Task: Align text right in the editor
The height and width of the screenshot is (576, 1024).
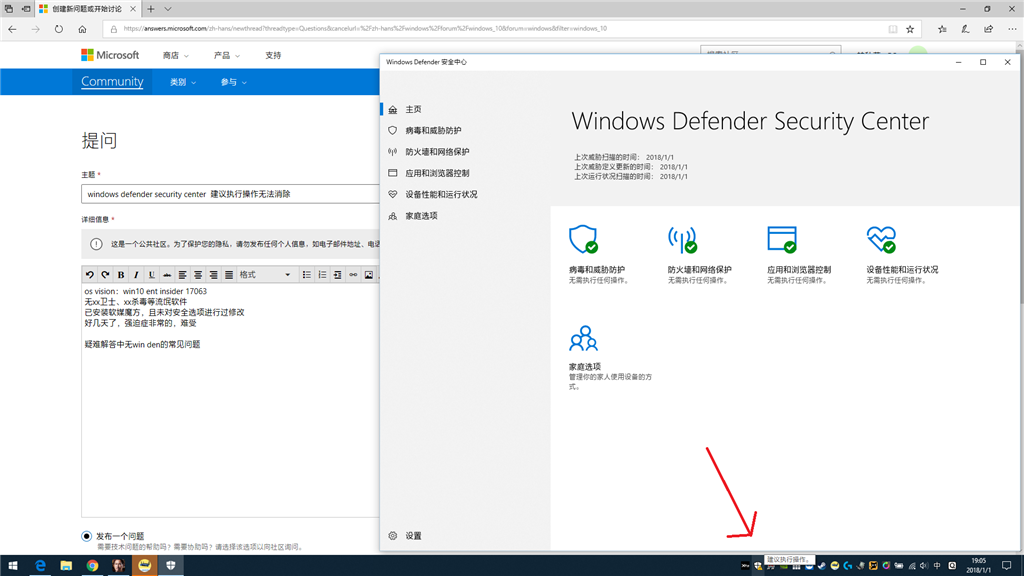Action: point(214,275)
